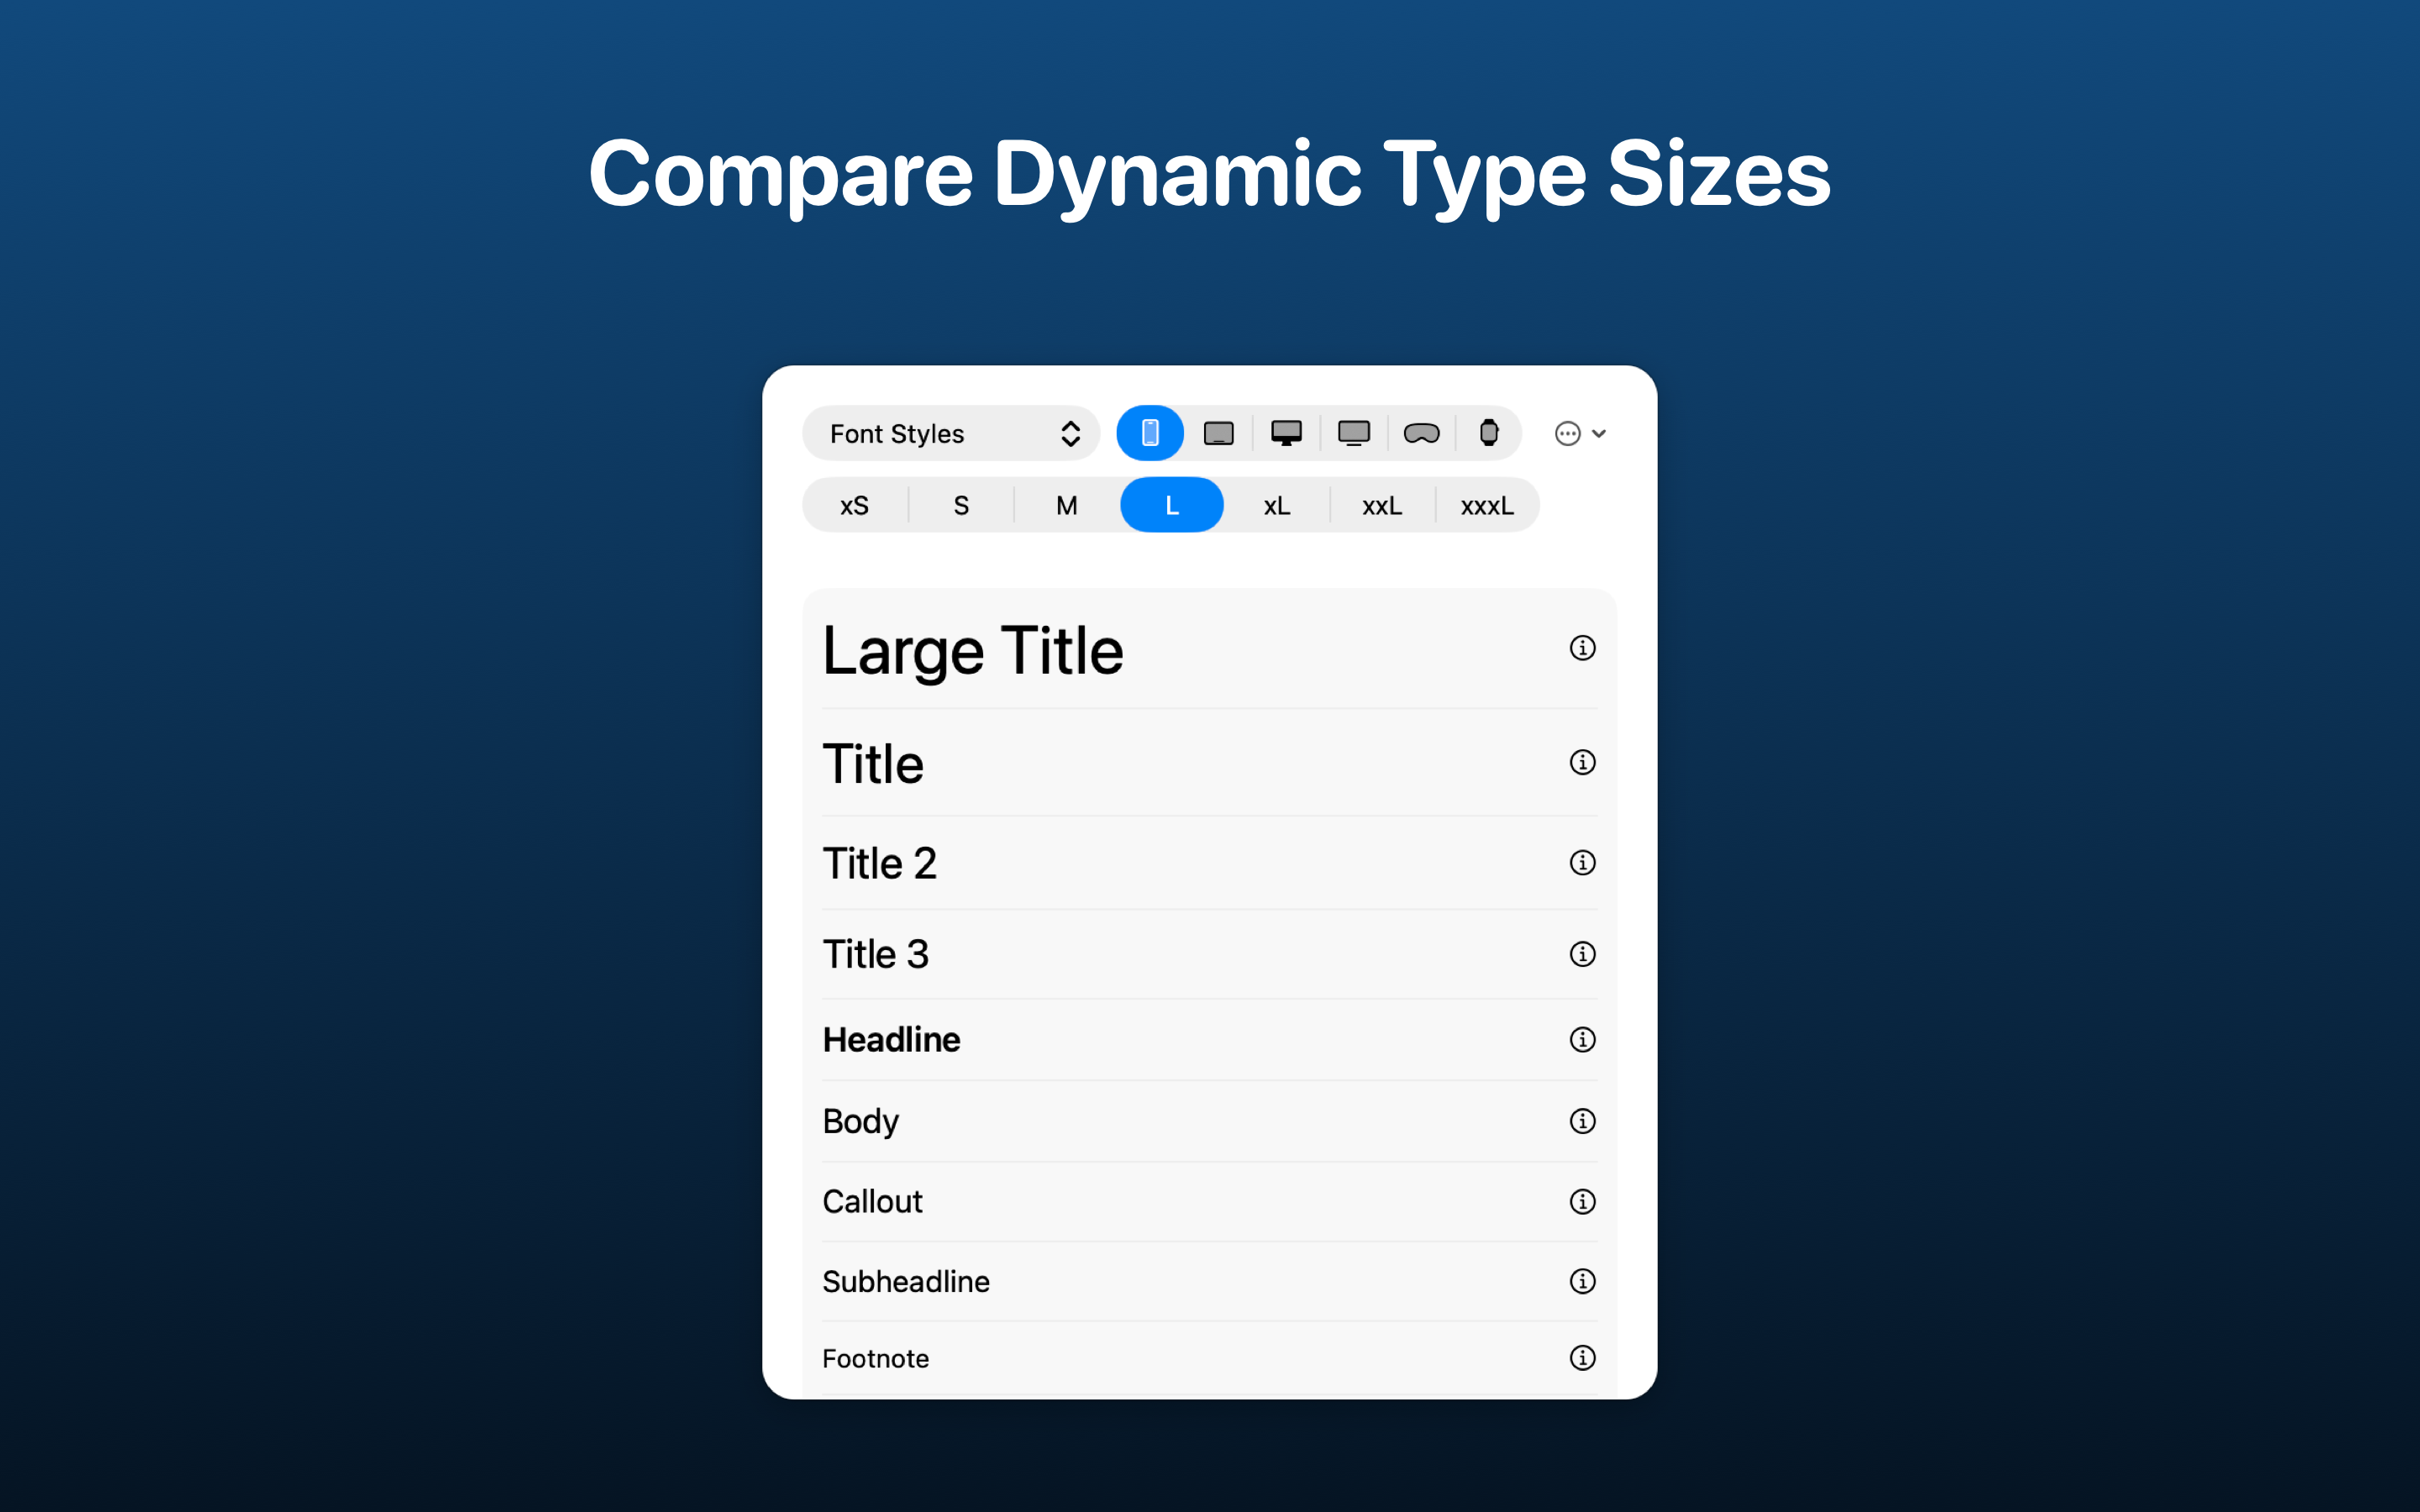This screenshot has width=2420, height=1512.
Task: Show info for Title 3 style
Action: point(1582,954)
